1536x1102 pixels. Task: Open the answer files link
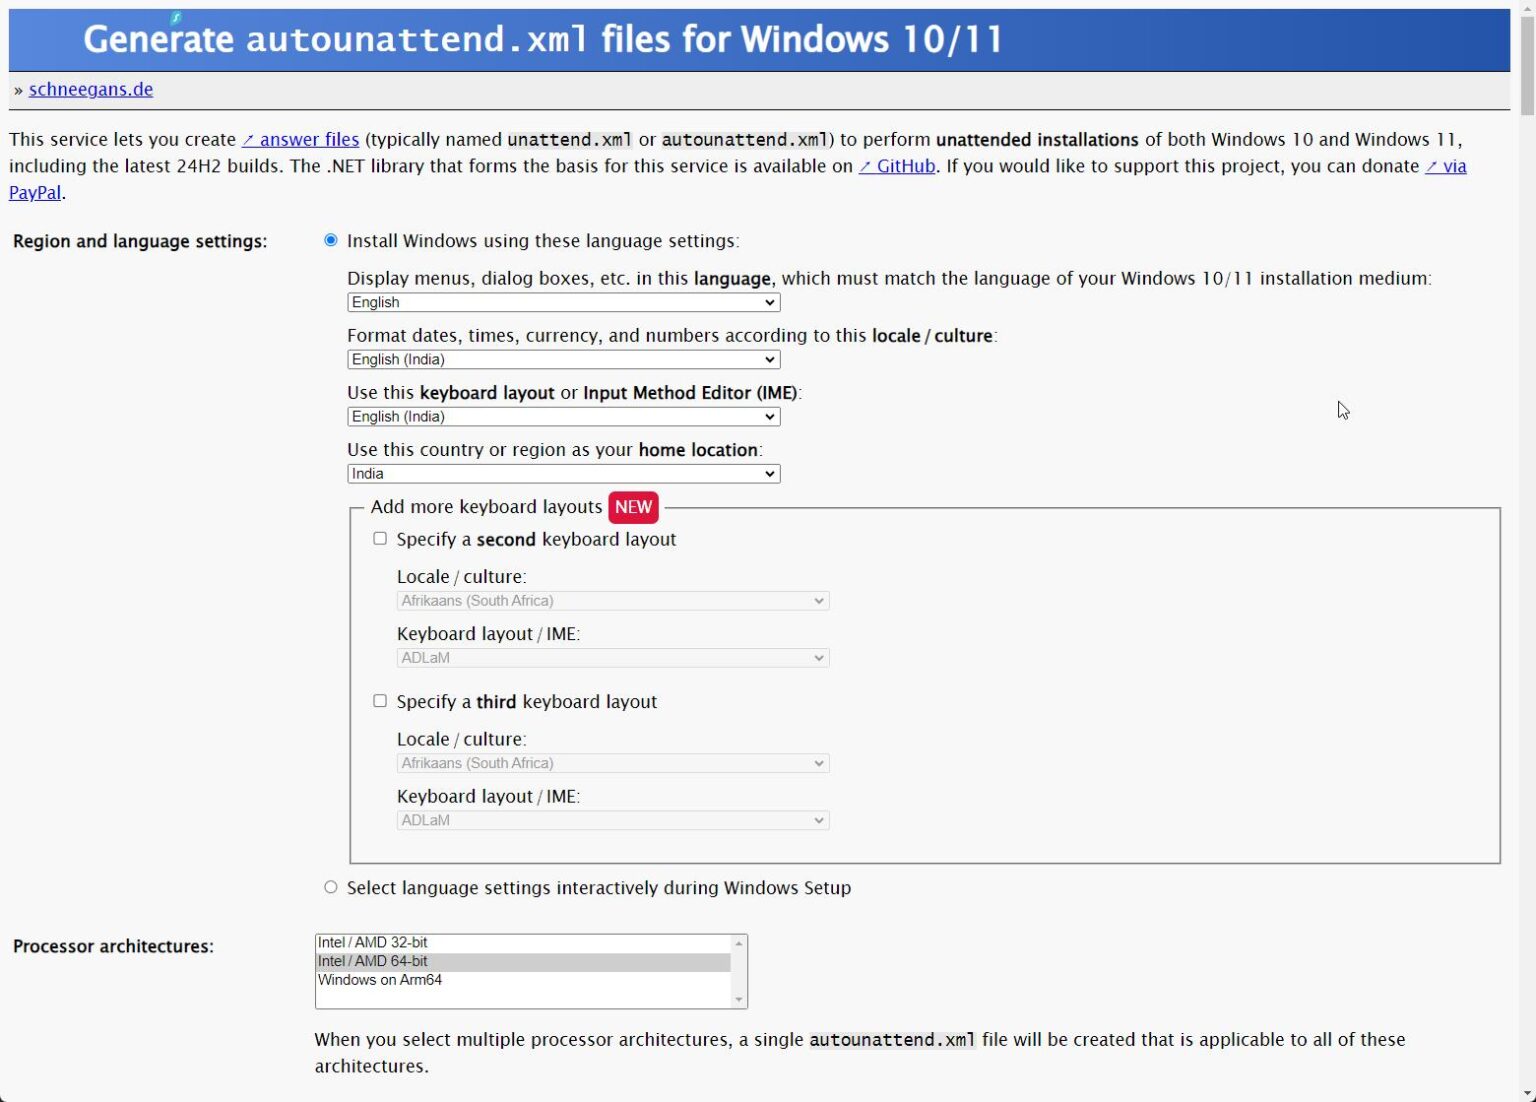coord(300,139)
